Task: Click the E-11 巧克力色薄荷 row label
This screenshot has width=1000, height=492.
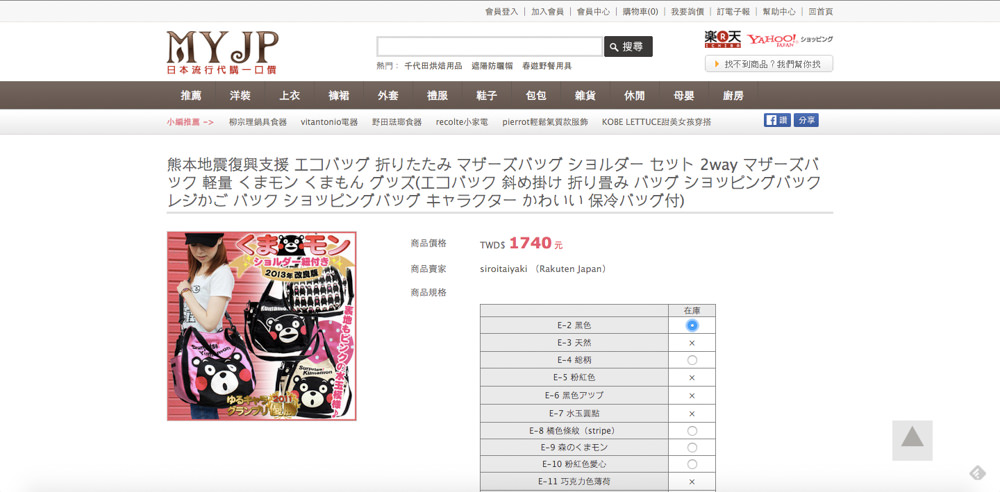Action: tap(574, 482)
